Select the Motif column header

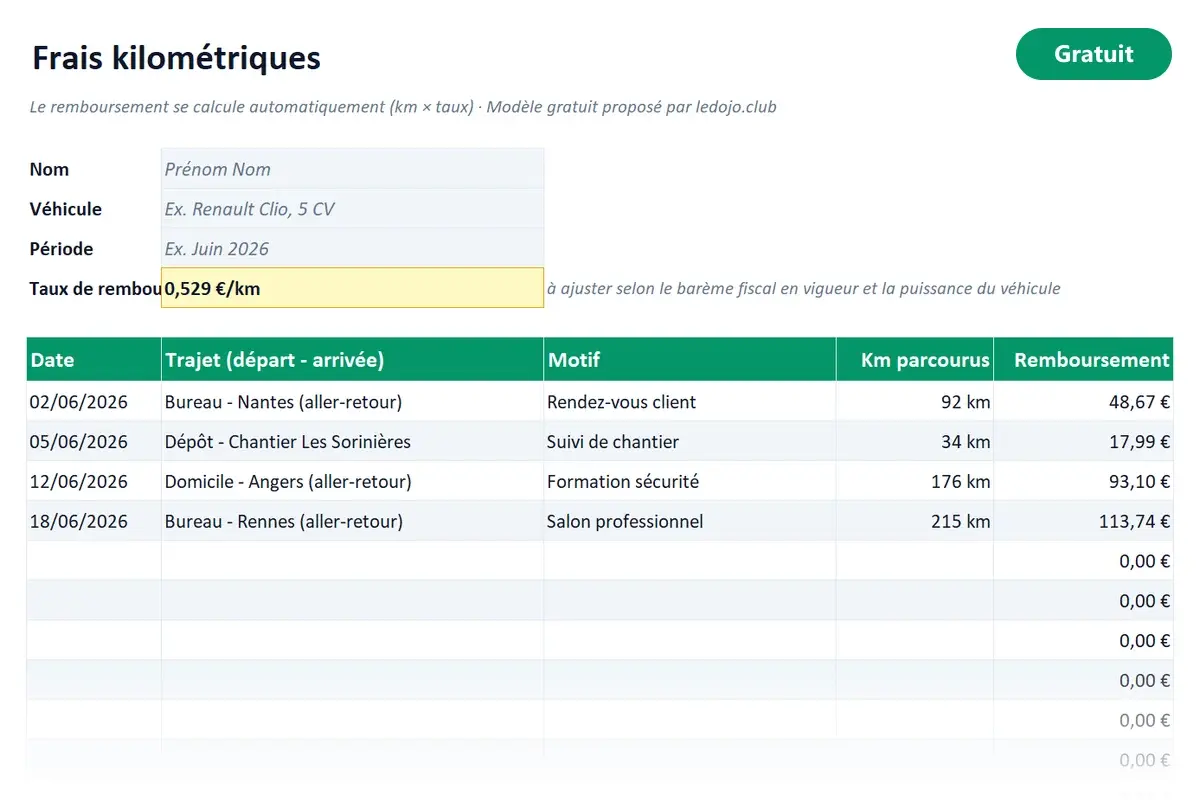[690, 360]
